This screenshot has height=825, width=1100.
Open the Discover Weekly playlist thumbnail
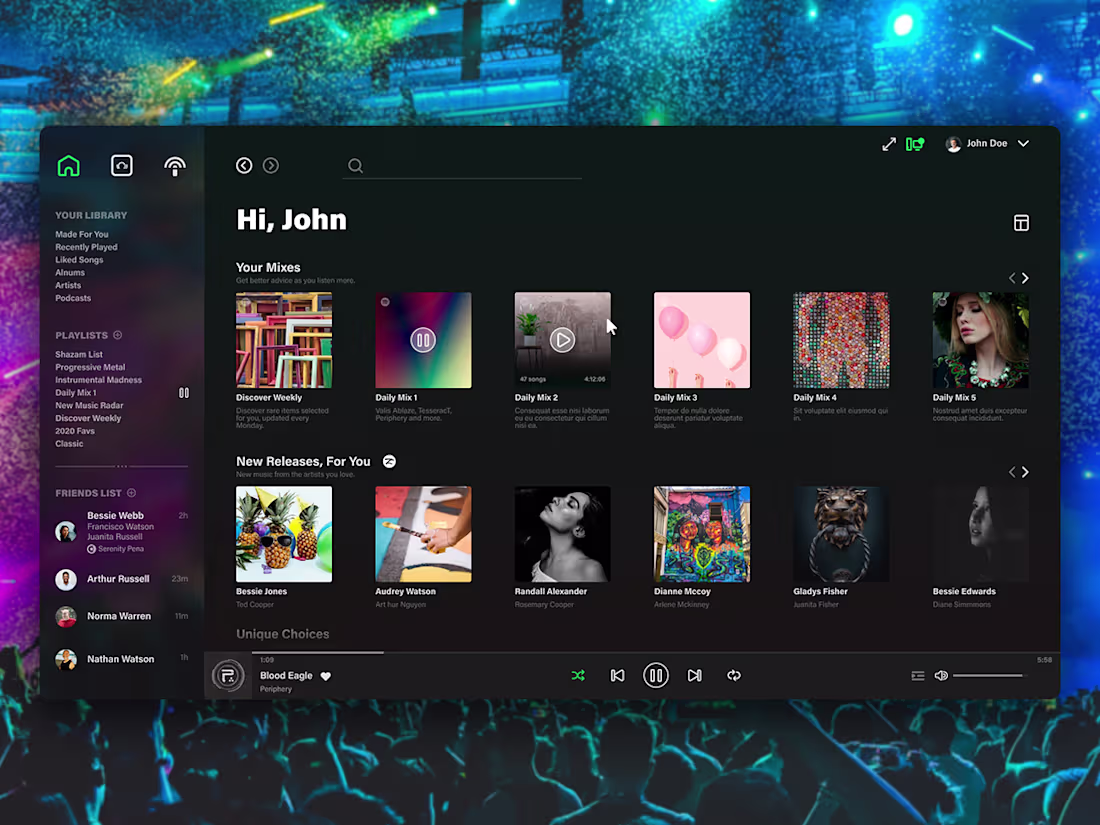tap(284, 340)
